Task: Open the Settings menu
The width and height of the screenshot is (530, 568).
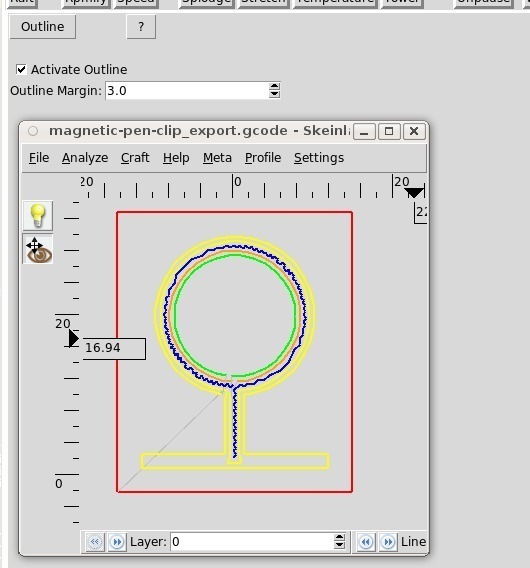Action: 319,158
